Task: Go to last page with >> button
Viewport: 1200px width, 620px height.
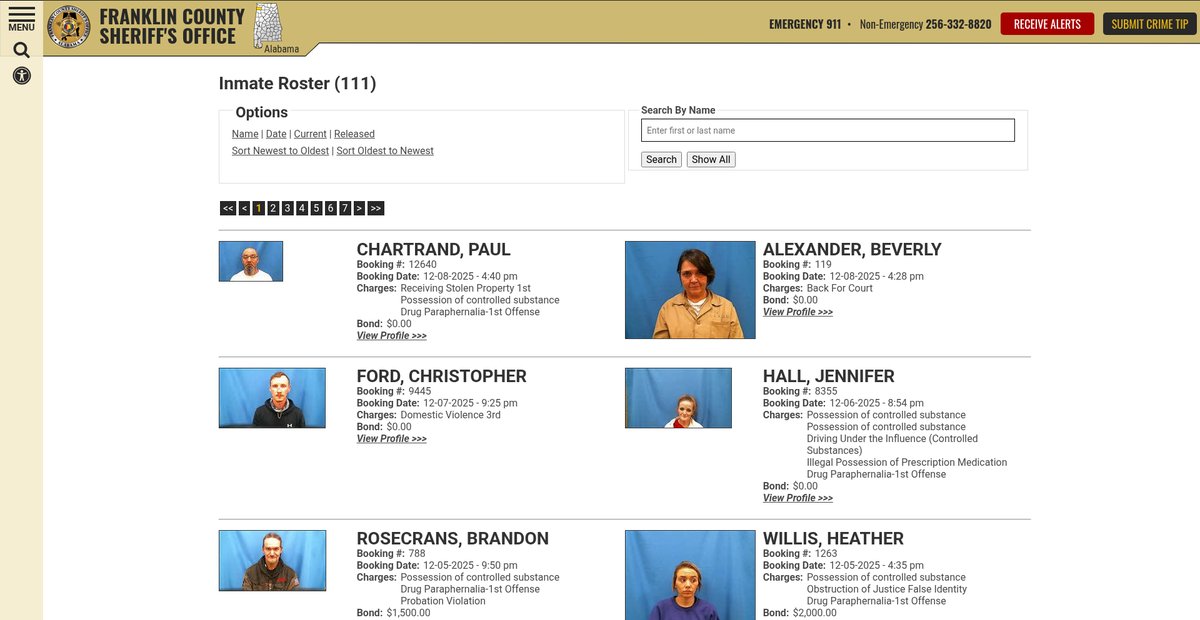Action: 376,208
